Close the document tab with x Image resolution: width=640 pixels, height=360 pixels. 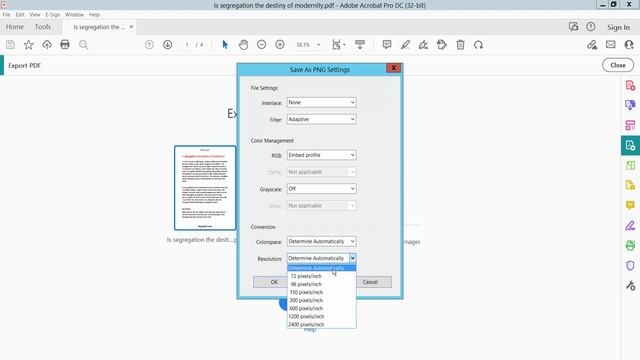tap(131, 27)
